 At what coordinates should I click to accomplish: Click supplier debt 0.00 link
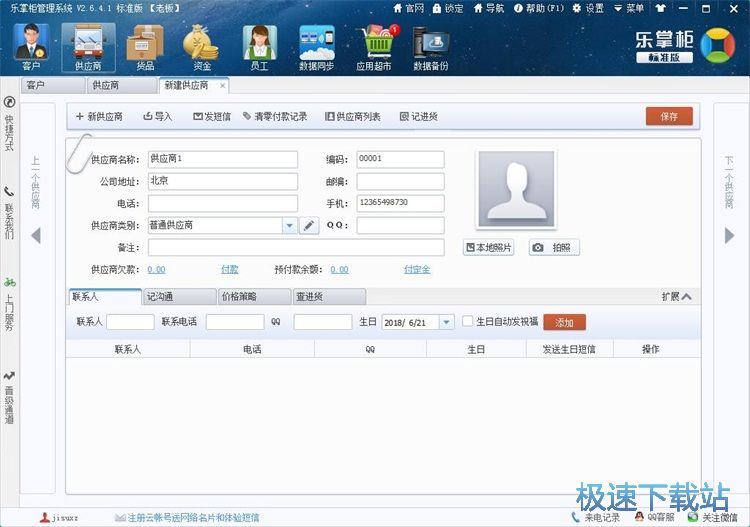pos(156,270)
